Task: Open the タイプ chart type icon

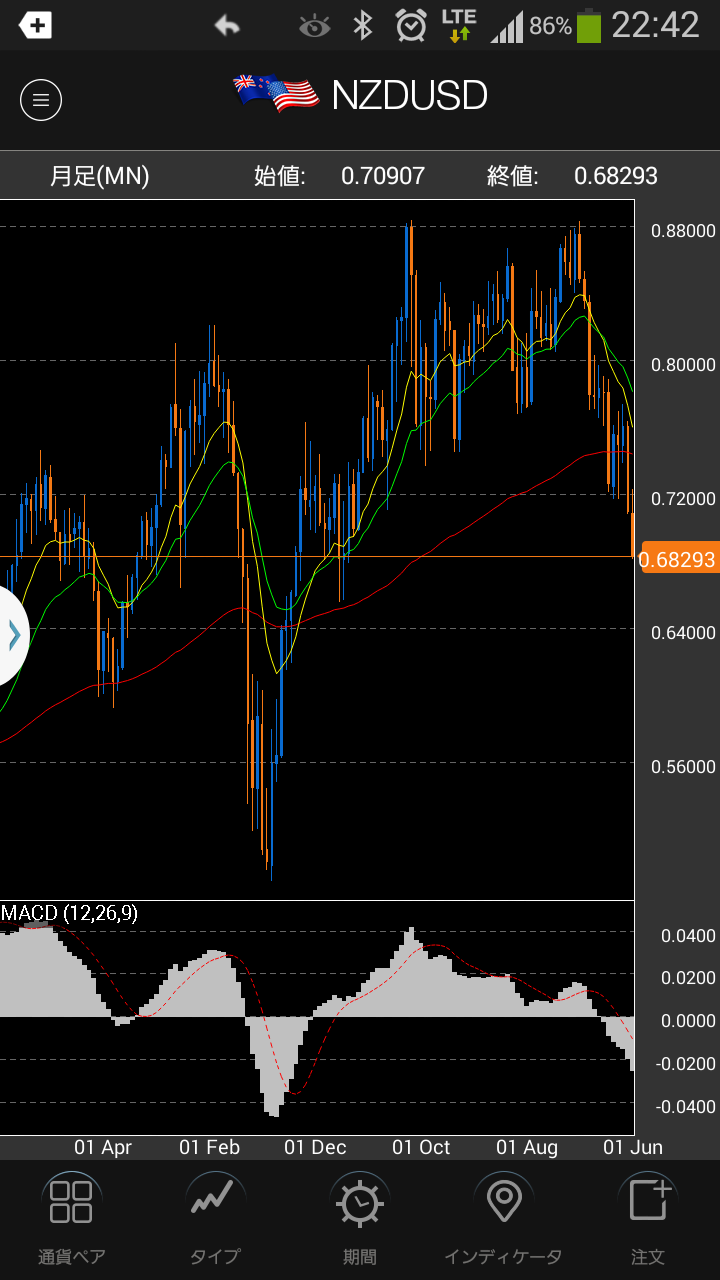Action: click(x=215, y=1197)
